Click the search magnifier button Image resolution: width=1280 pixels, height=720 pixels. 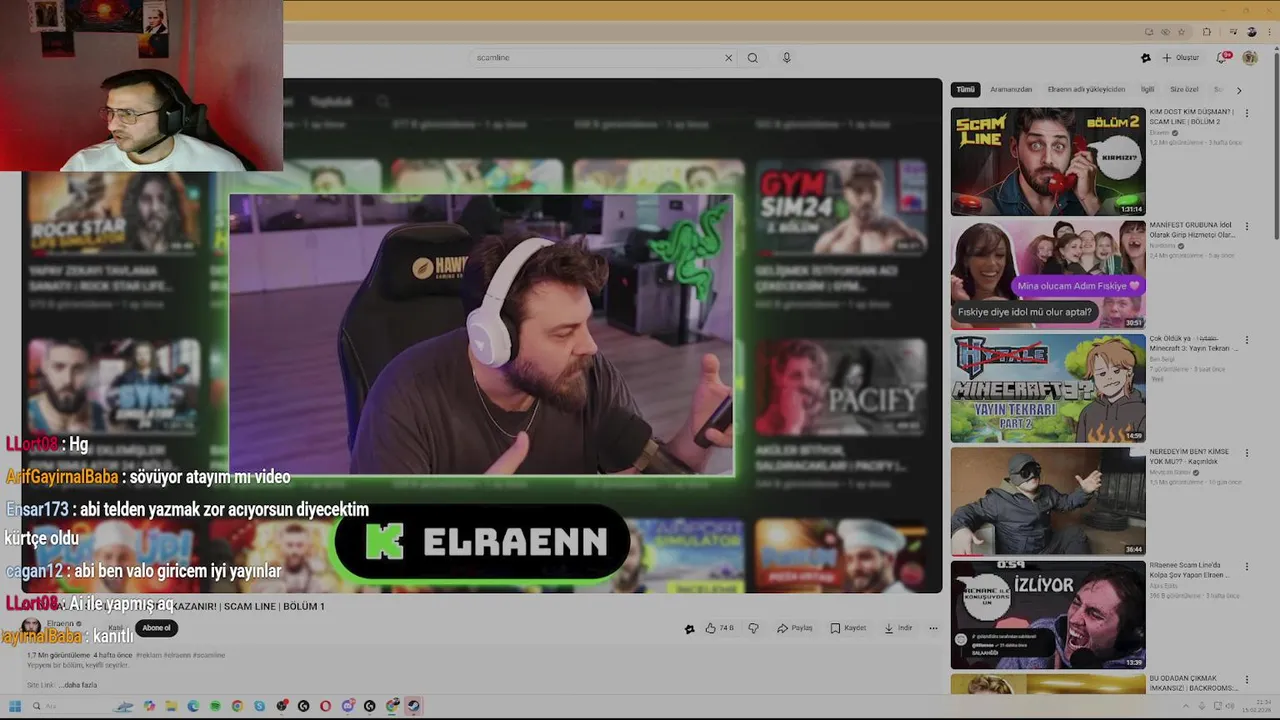click(753, 58)
